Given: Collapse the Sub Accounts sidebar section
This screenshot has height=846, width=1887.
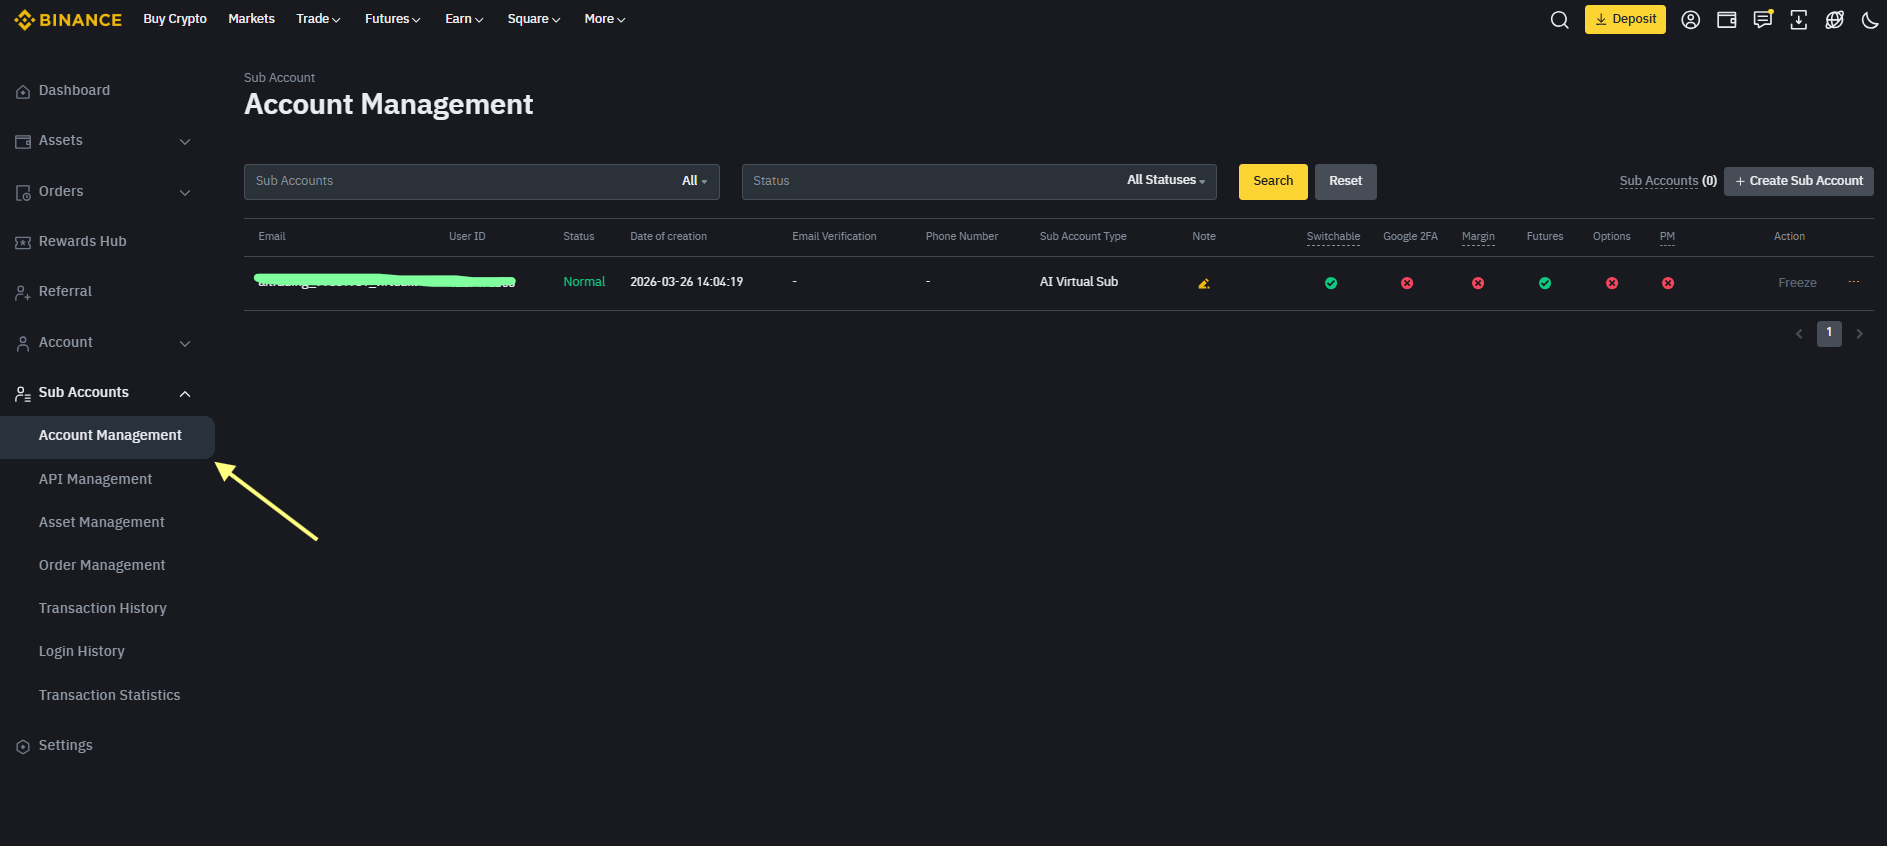Looking at the screenshot, I should (x=184, y=393).
